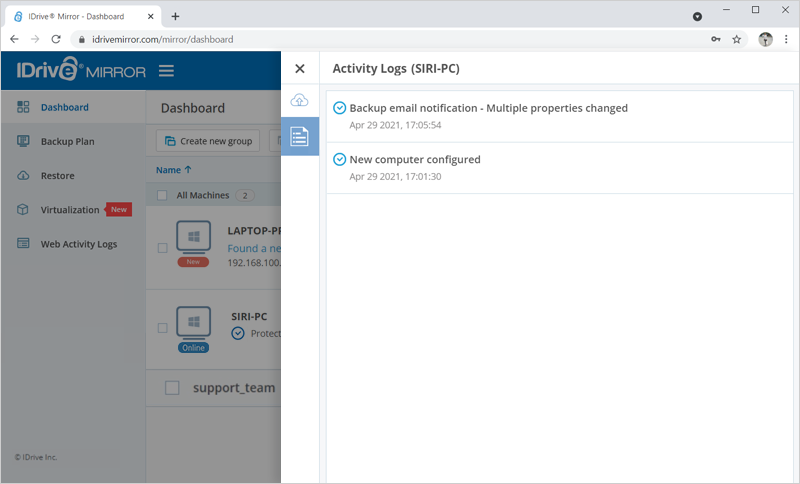Click status icon of New computer configured log
The height and width of the screenshot is (484, 800).
pos(339,159)
